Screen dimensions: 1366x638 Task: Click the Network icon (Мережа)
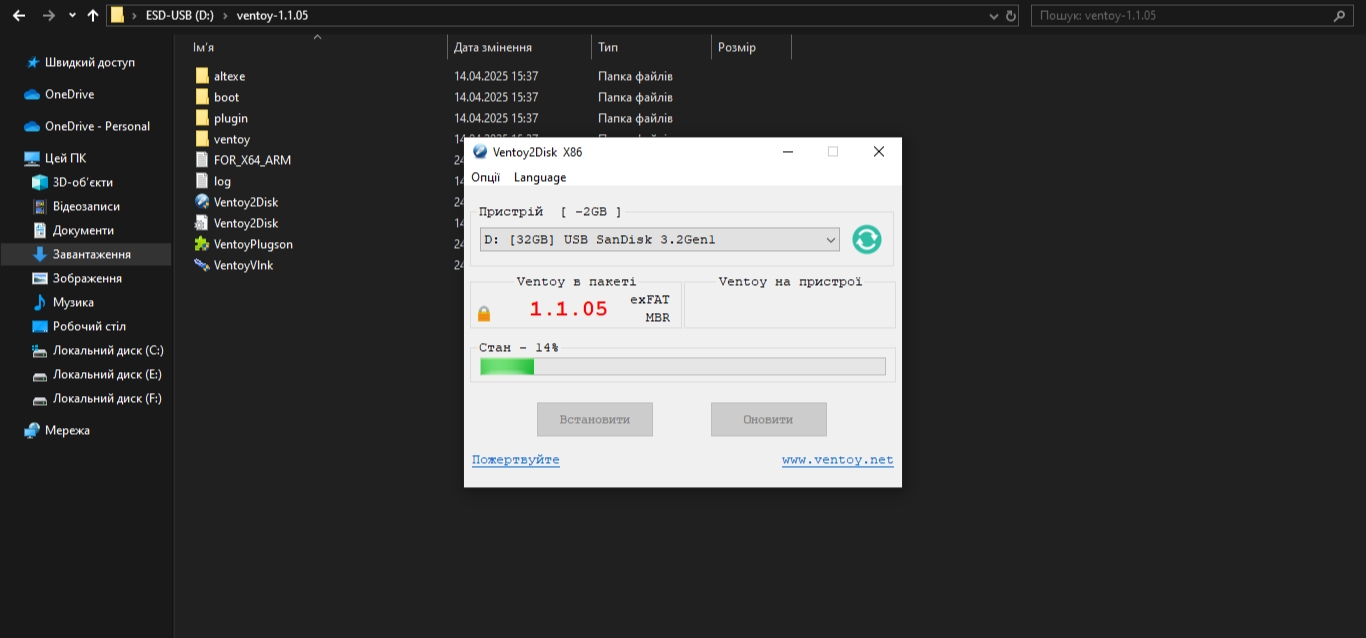point(32,430)
